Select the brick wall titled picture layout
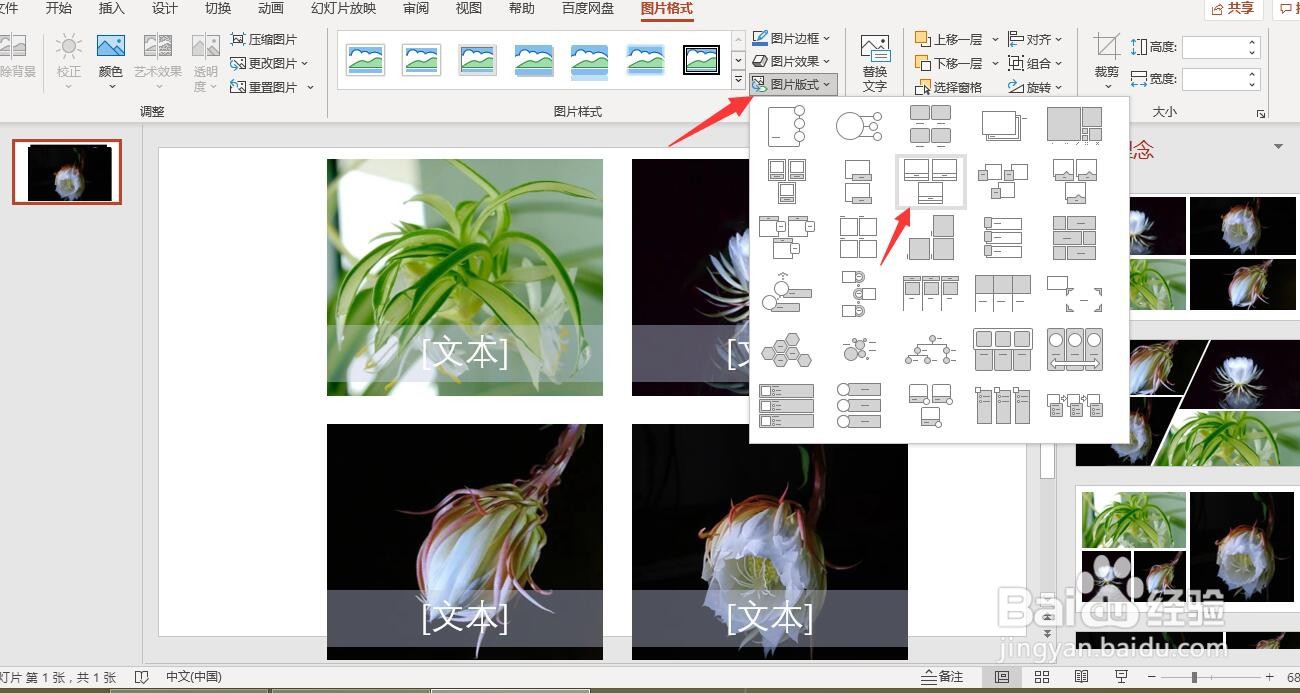Screen dimensions: 1300x693 point(1074,238)
